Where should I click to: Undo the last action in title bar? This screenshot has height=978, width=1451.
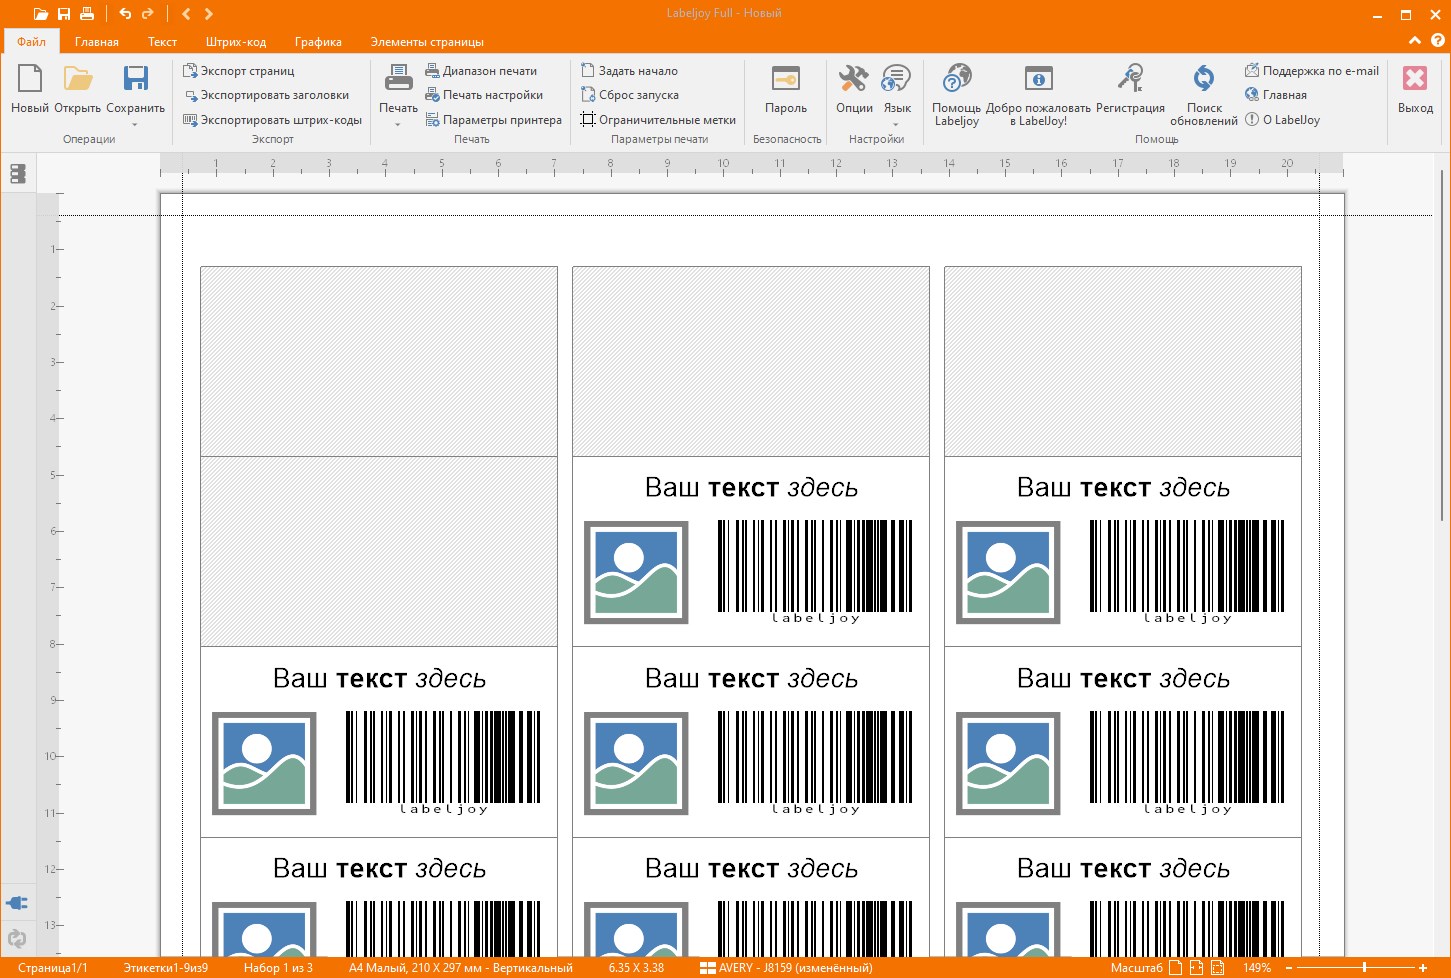pyautogui.click(x=125, y=14)
